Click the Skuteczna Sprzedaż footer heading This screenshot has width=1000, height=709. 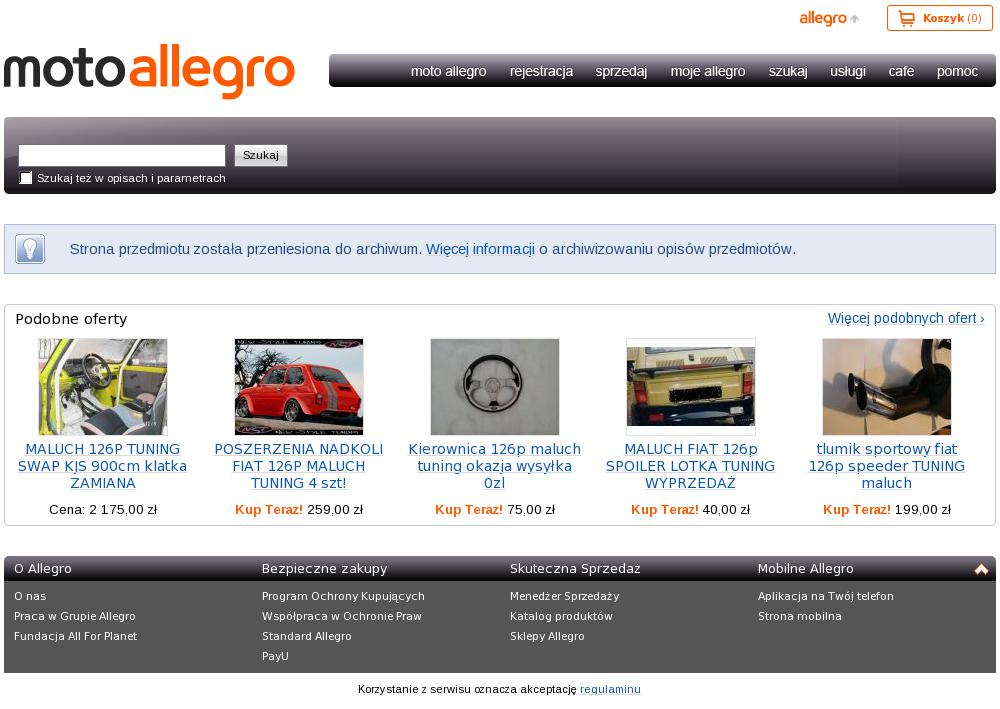pyautogui.click(x=575, y=569)
